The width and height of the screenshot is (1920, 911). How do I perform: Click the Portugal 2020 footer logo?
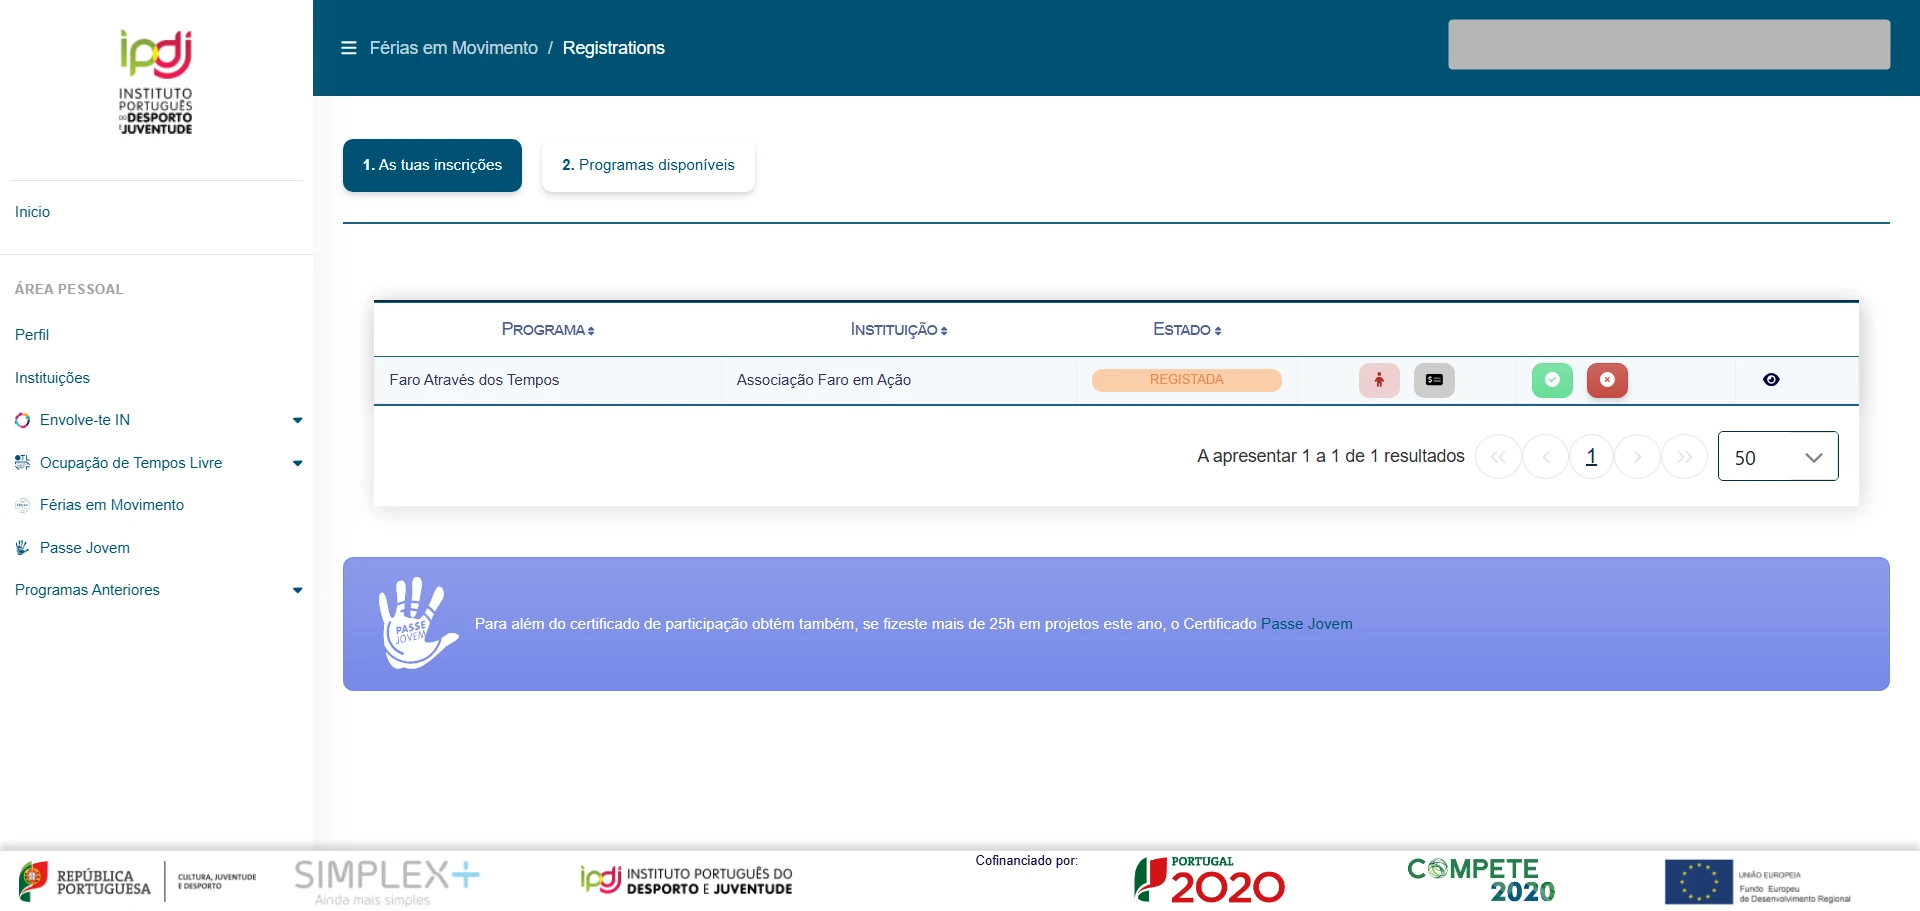(x=1209, y=880)
